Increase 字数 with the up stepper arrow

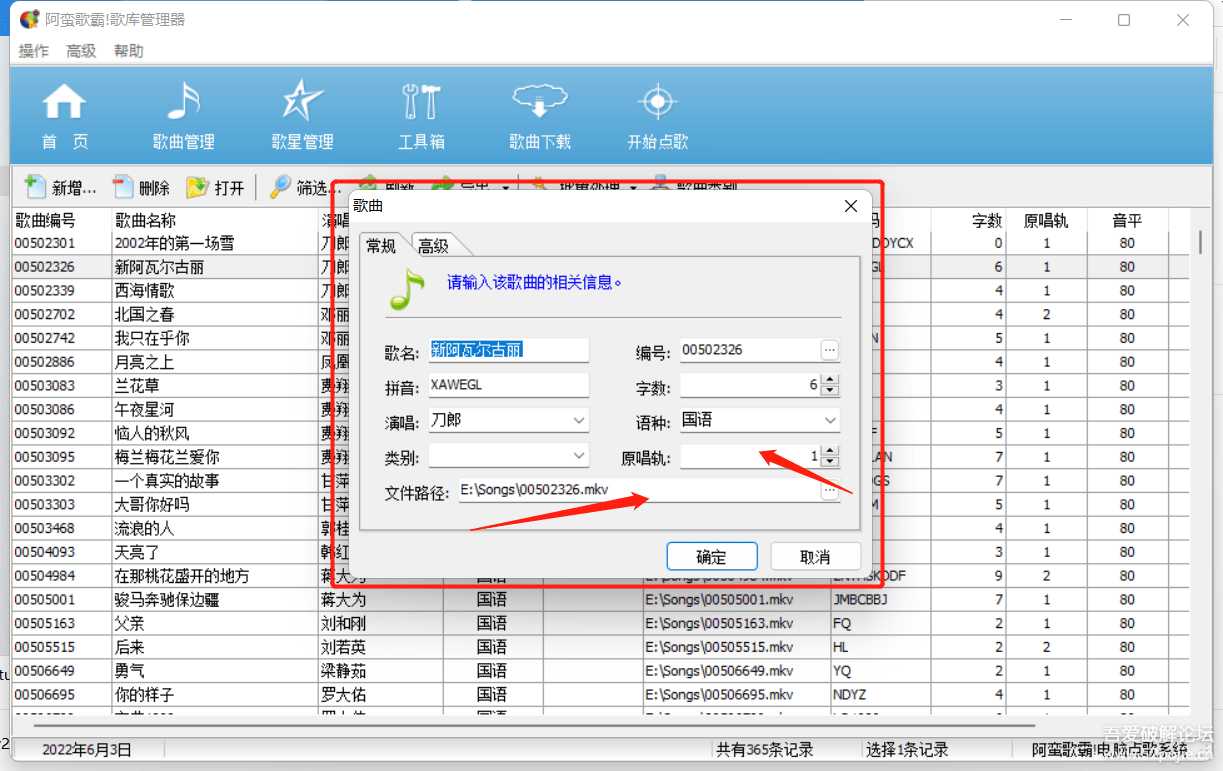[828, 379]
